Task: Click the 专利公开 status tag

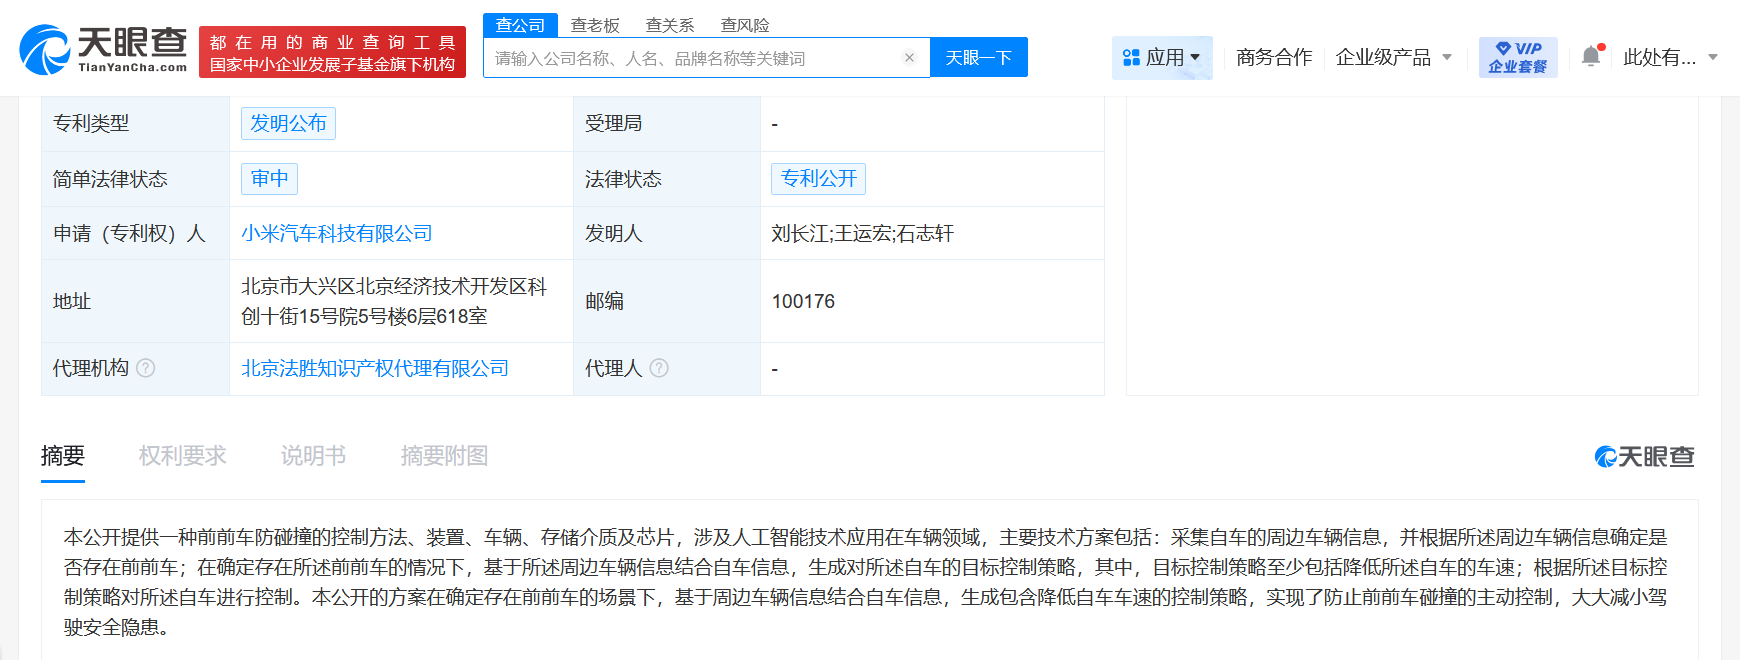Action: click(x=818, y=178)
